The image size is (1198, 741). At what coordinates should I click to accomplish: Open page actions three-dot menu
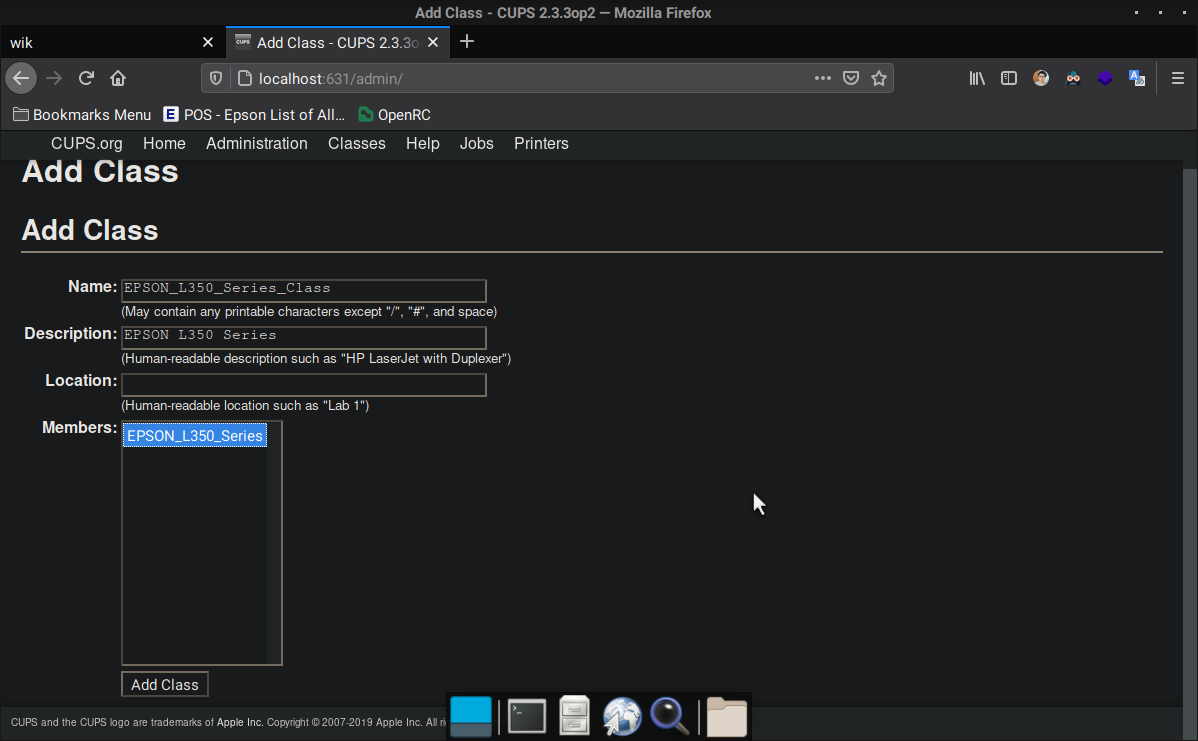(822, 78)
